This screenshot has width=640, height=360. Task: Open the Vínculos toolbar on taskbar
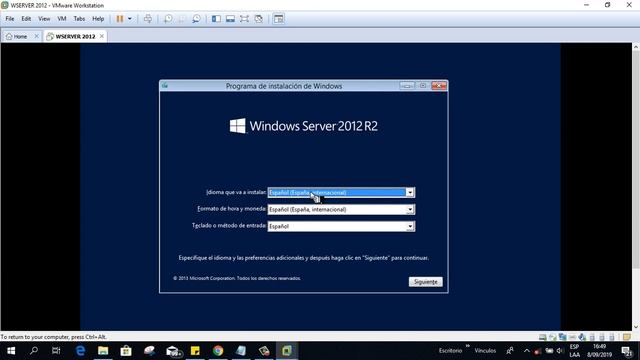(485, 351)
